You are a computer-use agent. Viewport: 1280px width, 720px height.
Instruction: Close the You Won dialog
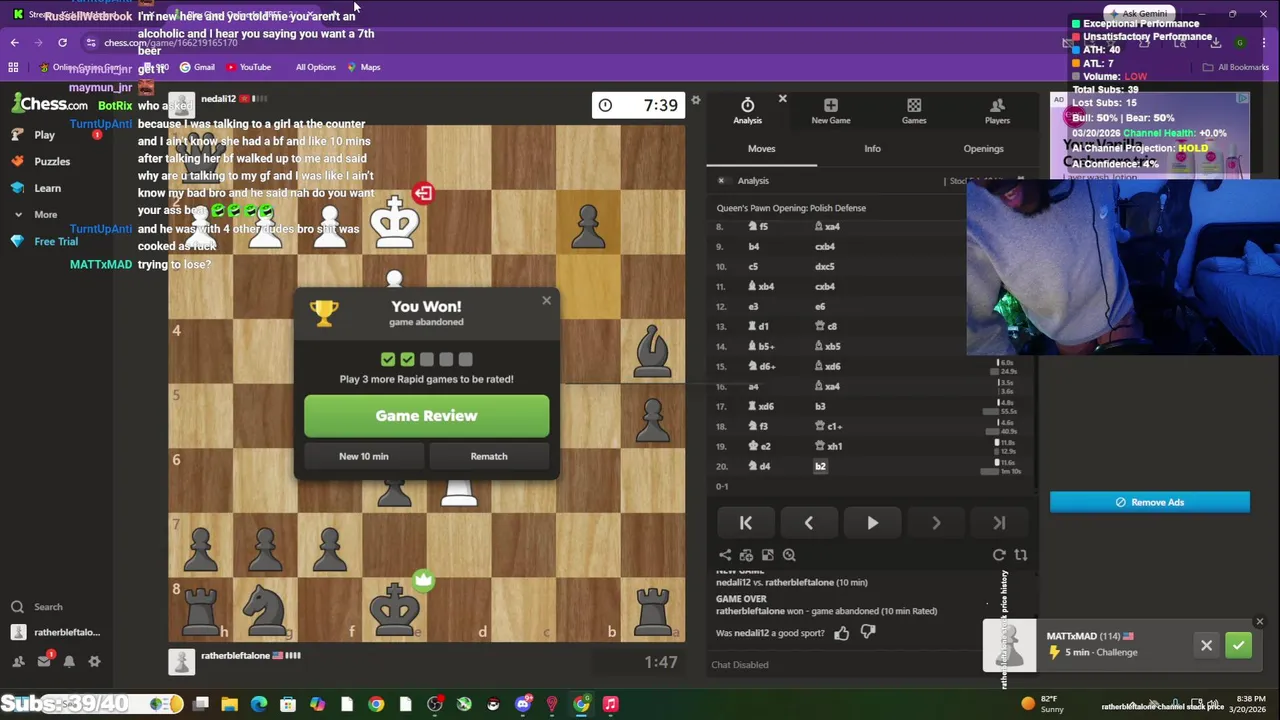click(x=546, y=300)
